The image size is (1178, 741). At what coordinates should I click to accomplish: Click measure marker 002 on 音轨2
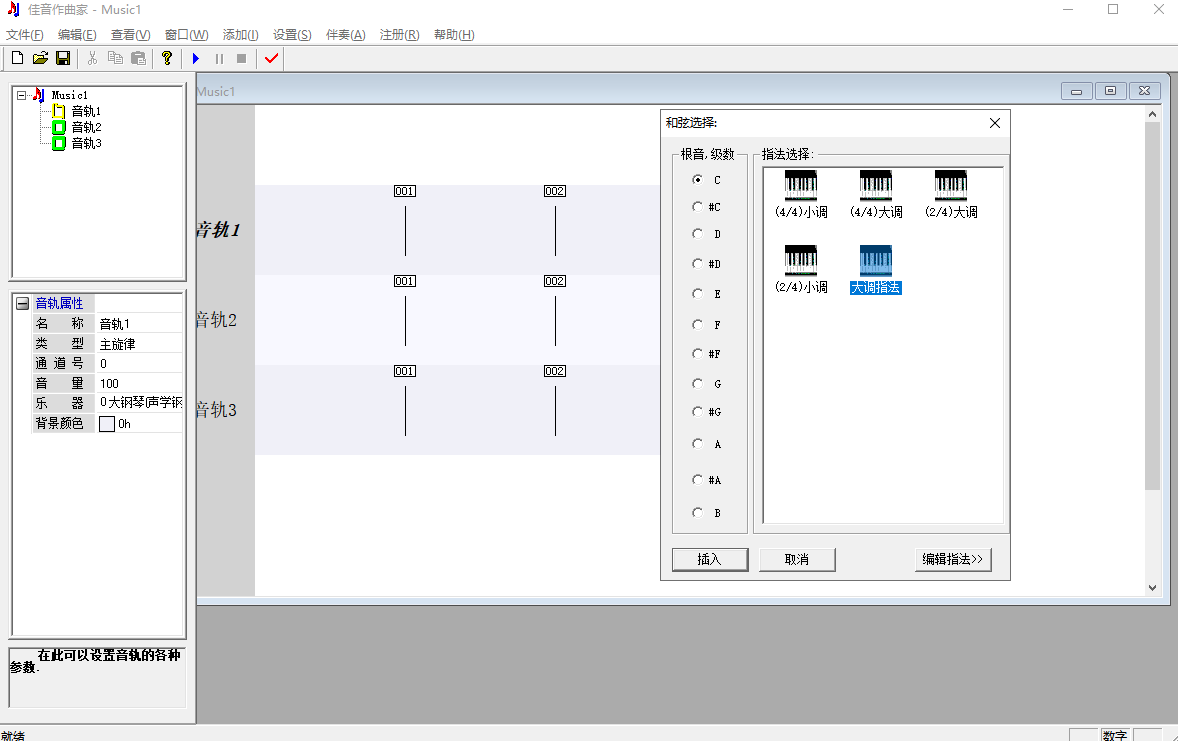click(x=555, y=281)
